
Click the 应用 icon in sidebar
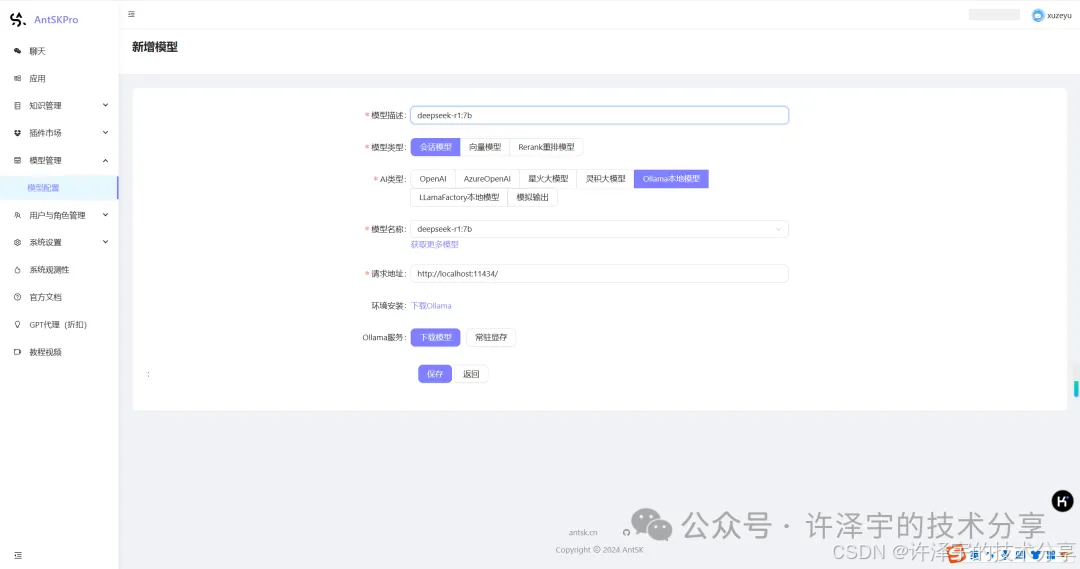tap(17, 79)
